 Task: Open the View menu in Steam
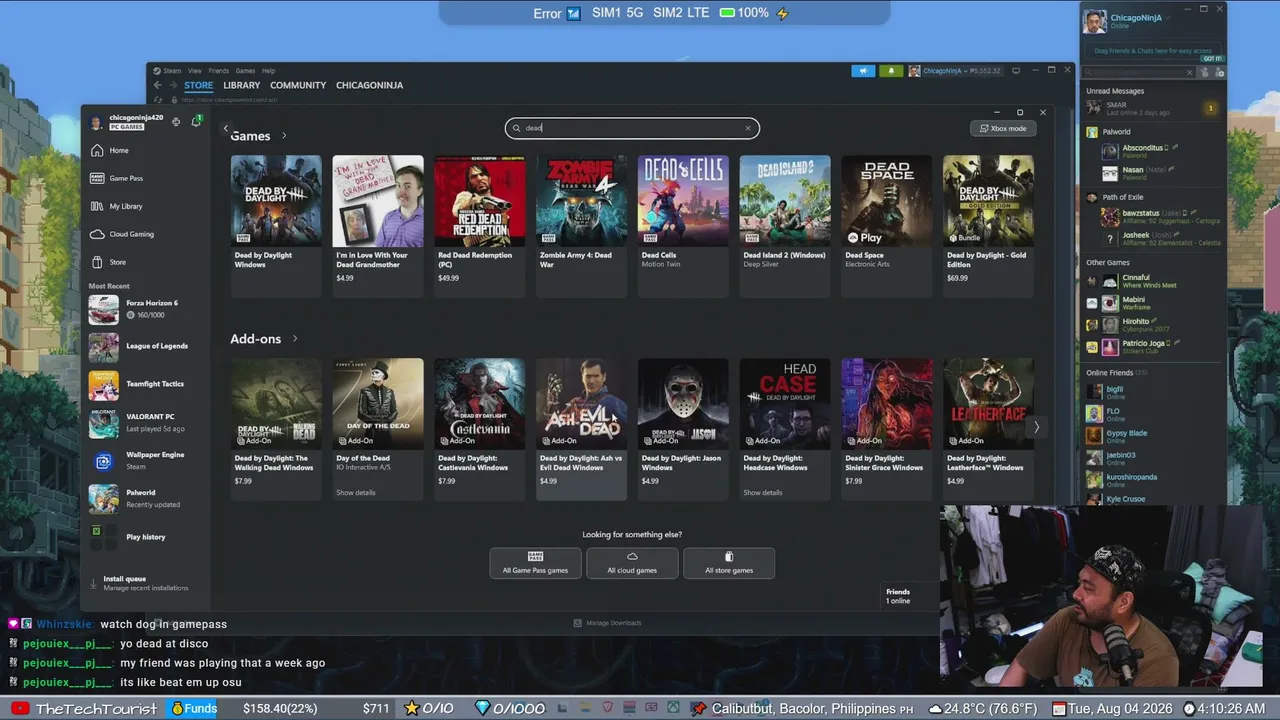195,71
